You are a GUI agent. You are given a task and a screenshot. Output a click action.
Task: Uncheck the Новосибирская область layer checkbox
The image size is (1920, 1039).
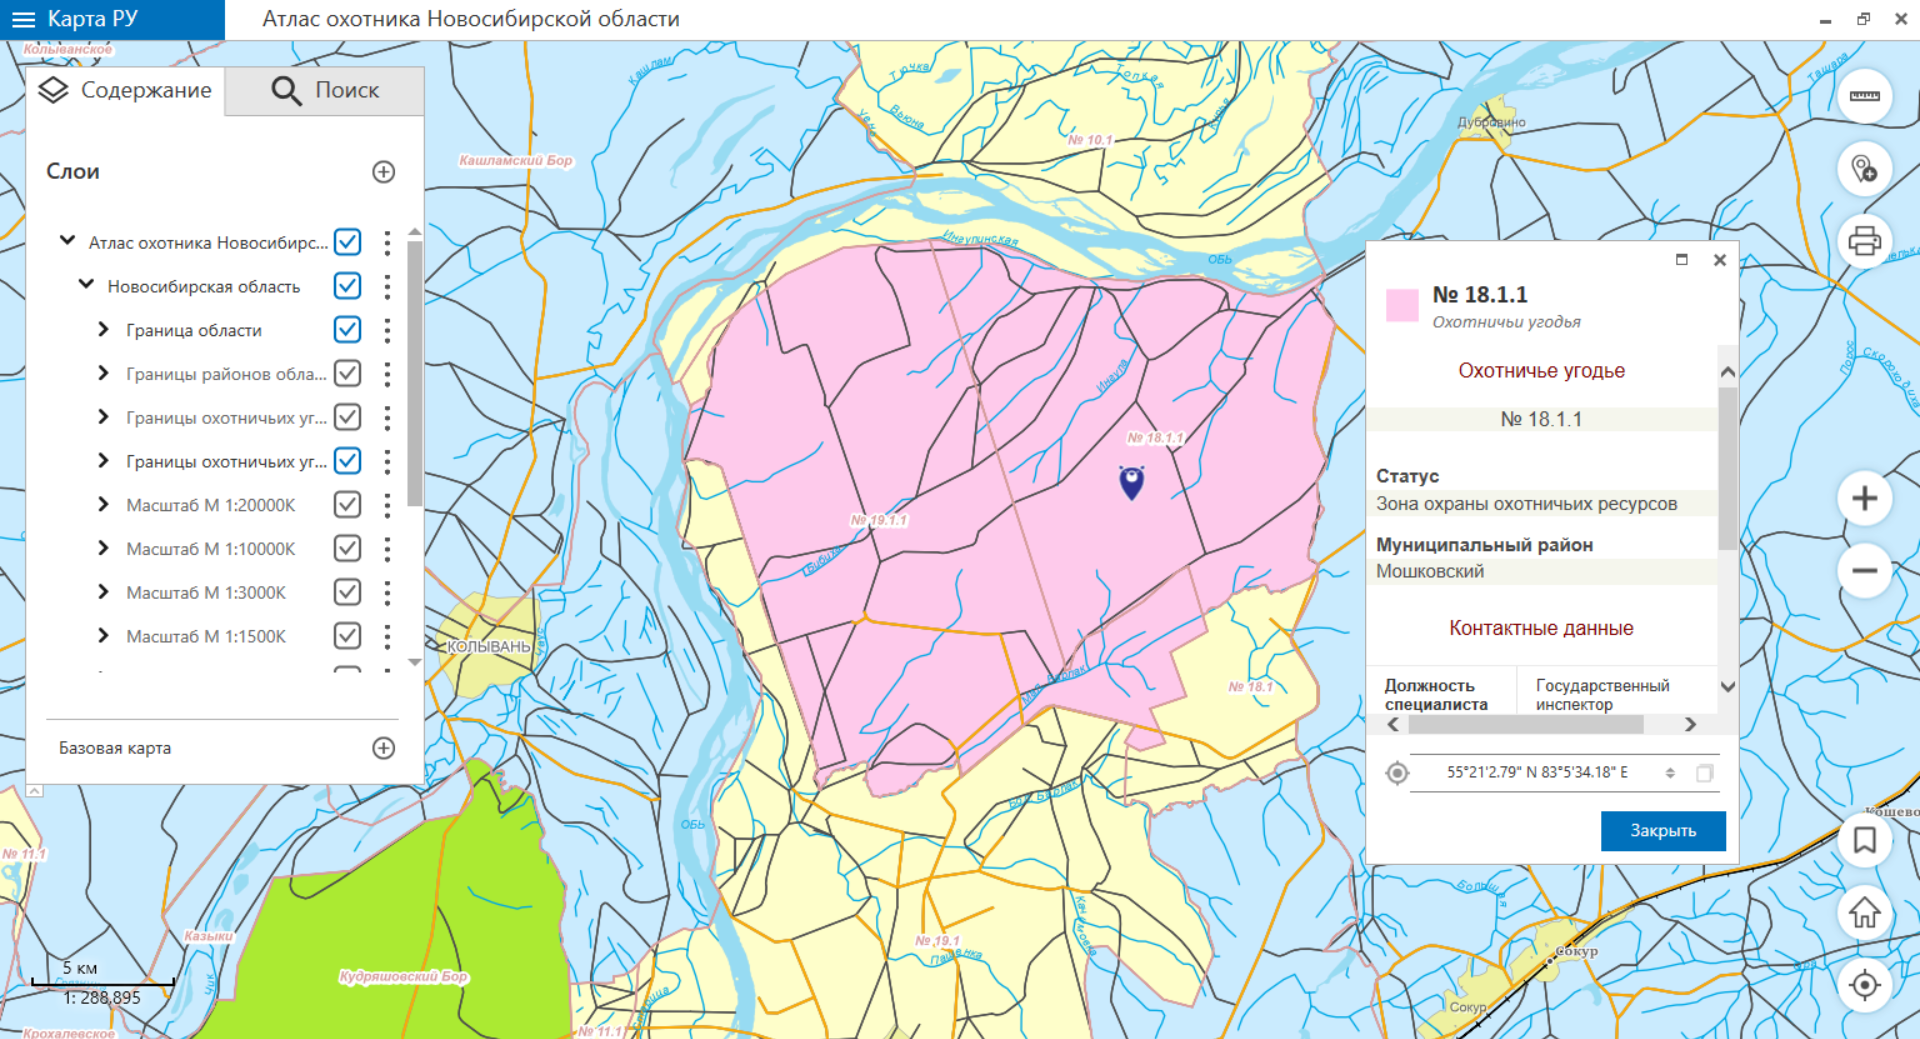(347, 286)
